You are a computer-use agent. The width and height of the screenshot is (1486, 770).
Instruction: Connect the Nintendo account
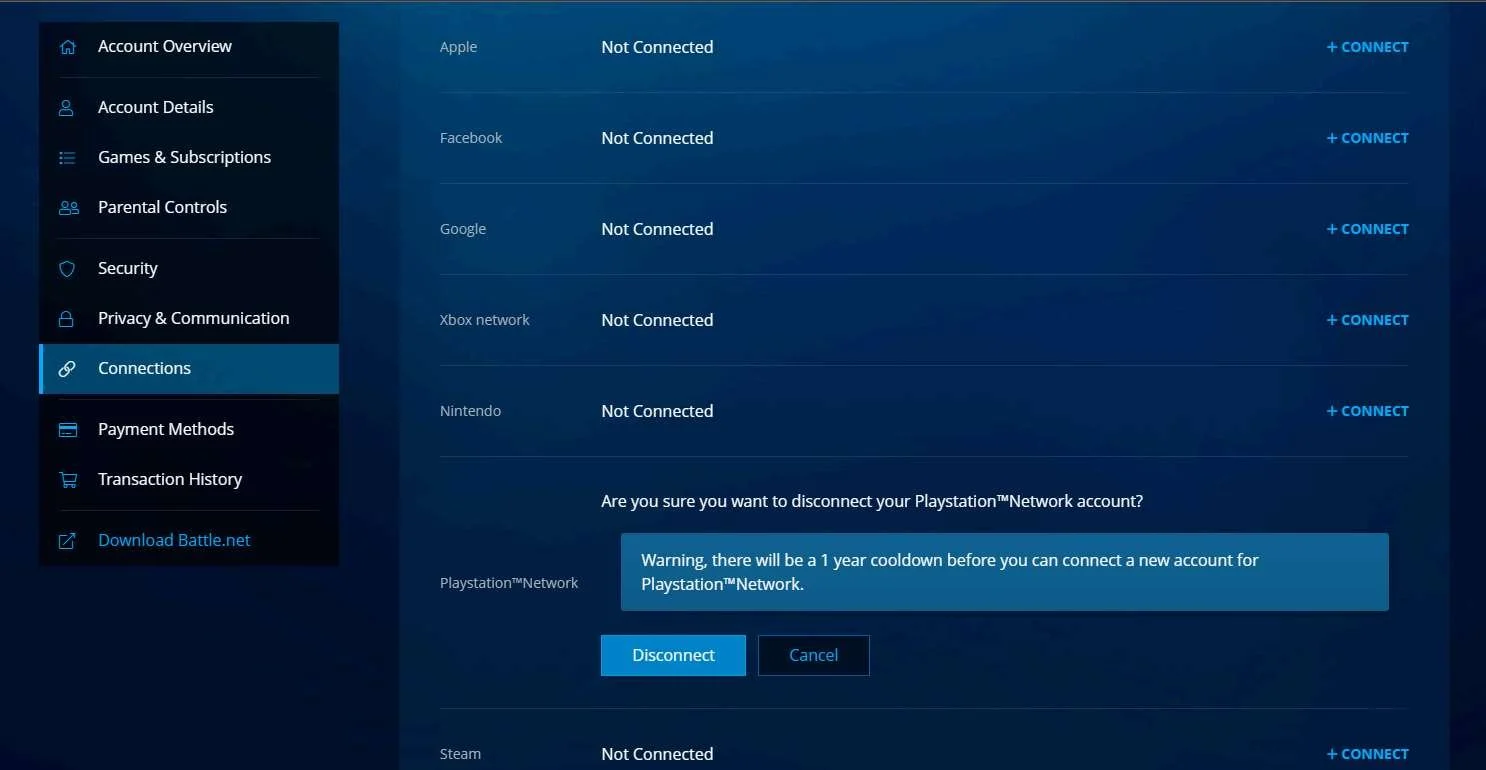[1367, 411]
